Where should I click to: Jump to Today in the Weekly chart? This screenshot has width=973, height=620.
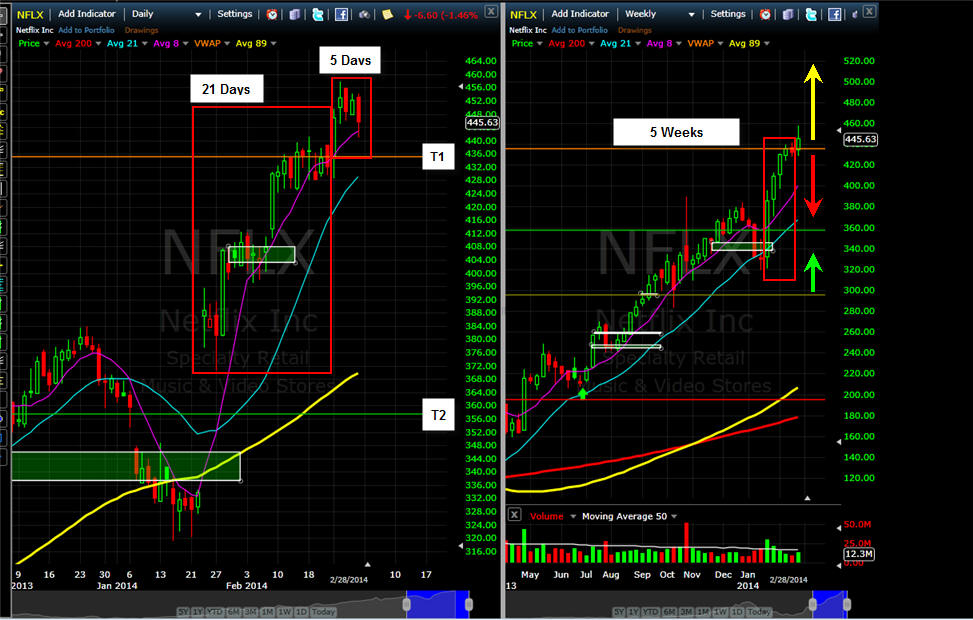click(x=759, y=612)
